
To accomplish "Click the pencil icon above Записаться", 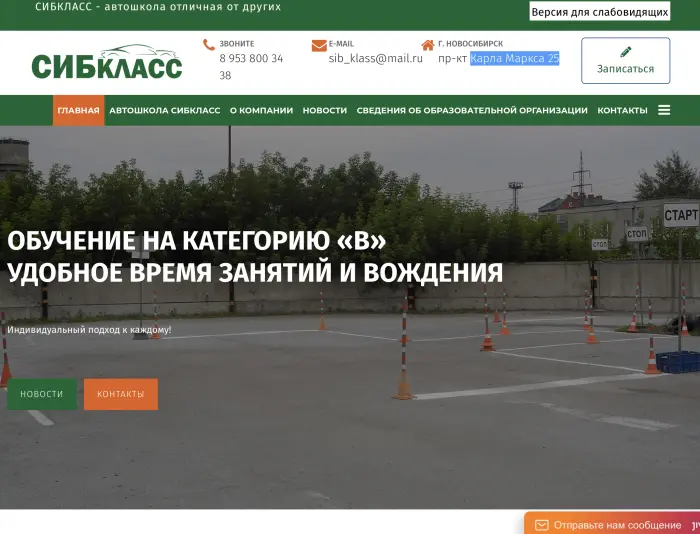I will [x=626, y=52].
